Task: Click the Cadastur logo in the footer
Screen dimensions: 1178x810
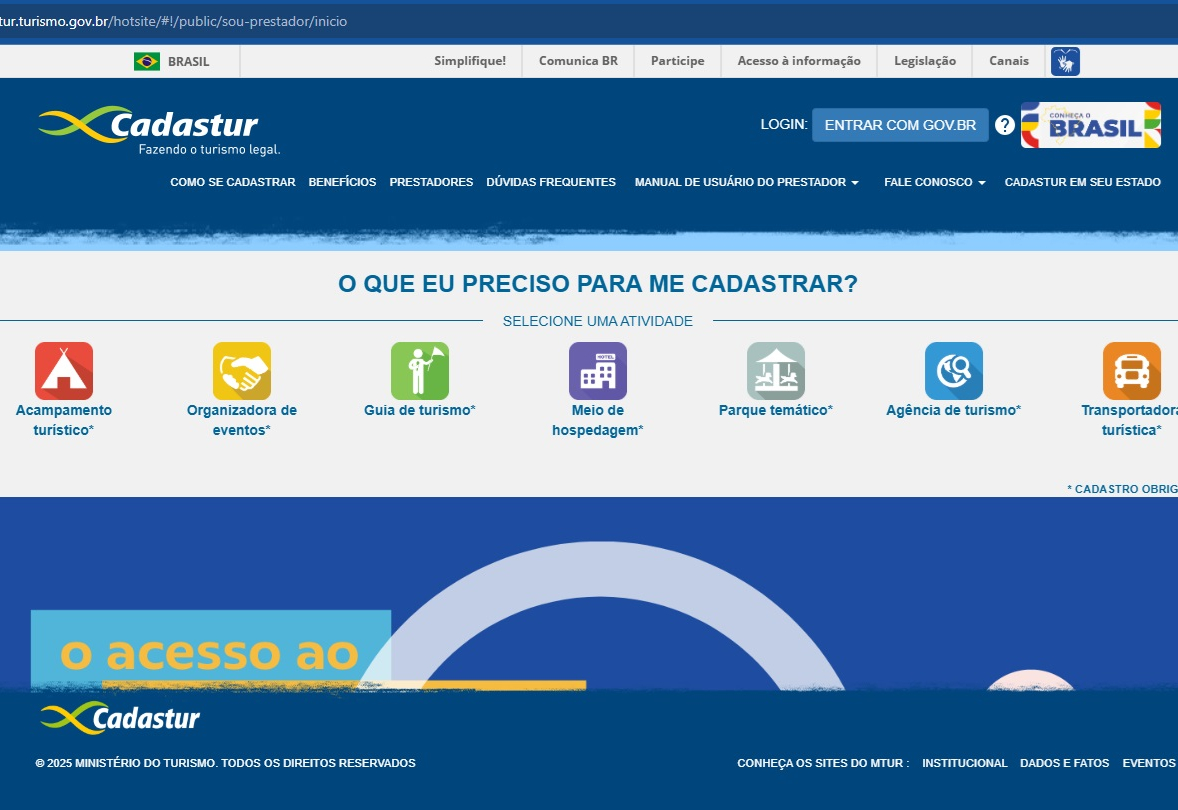Action: (120, 718)
